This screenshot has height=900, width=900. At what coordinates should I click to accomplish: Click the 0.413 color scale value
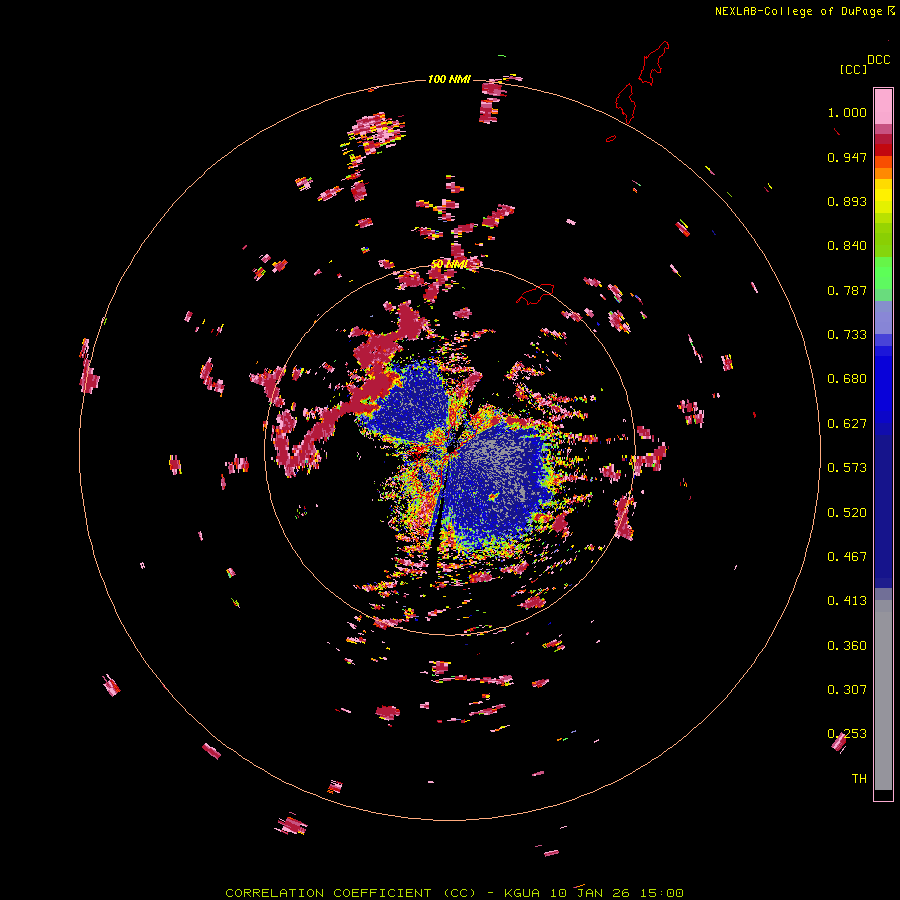(x=847, y=601)
